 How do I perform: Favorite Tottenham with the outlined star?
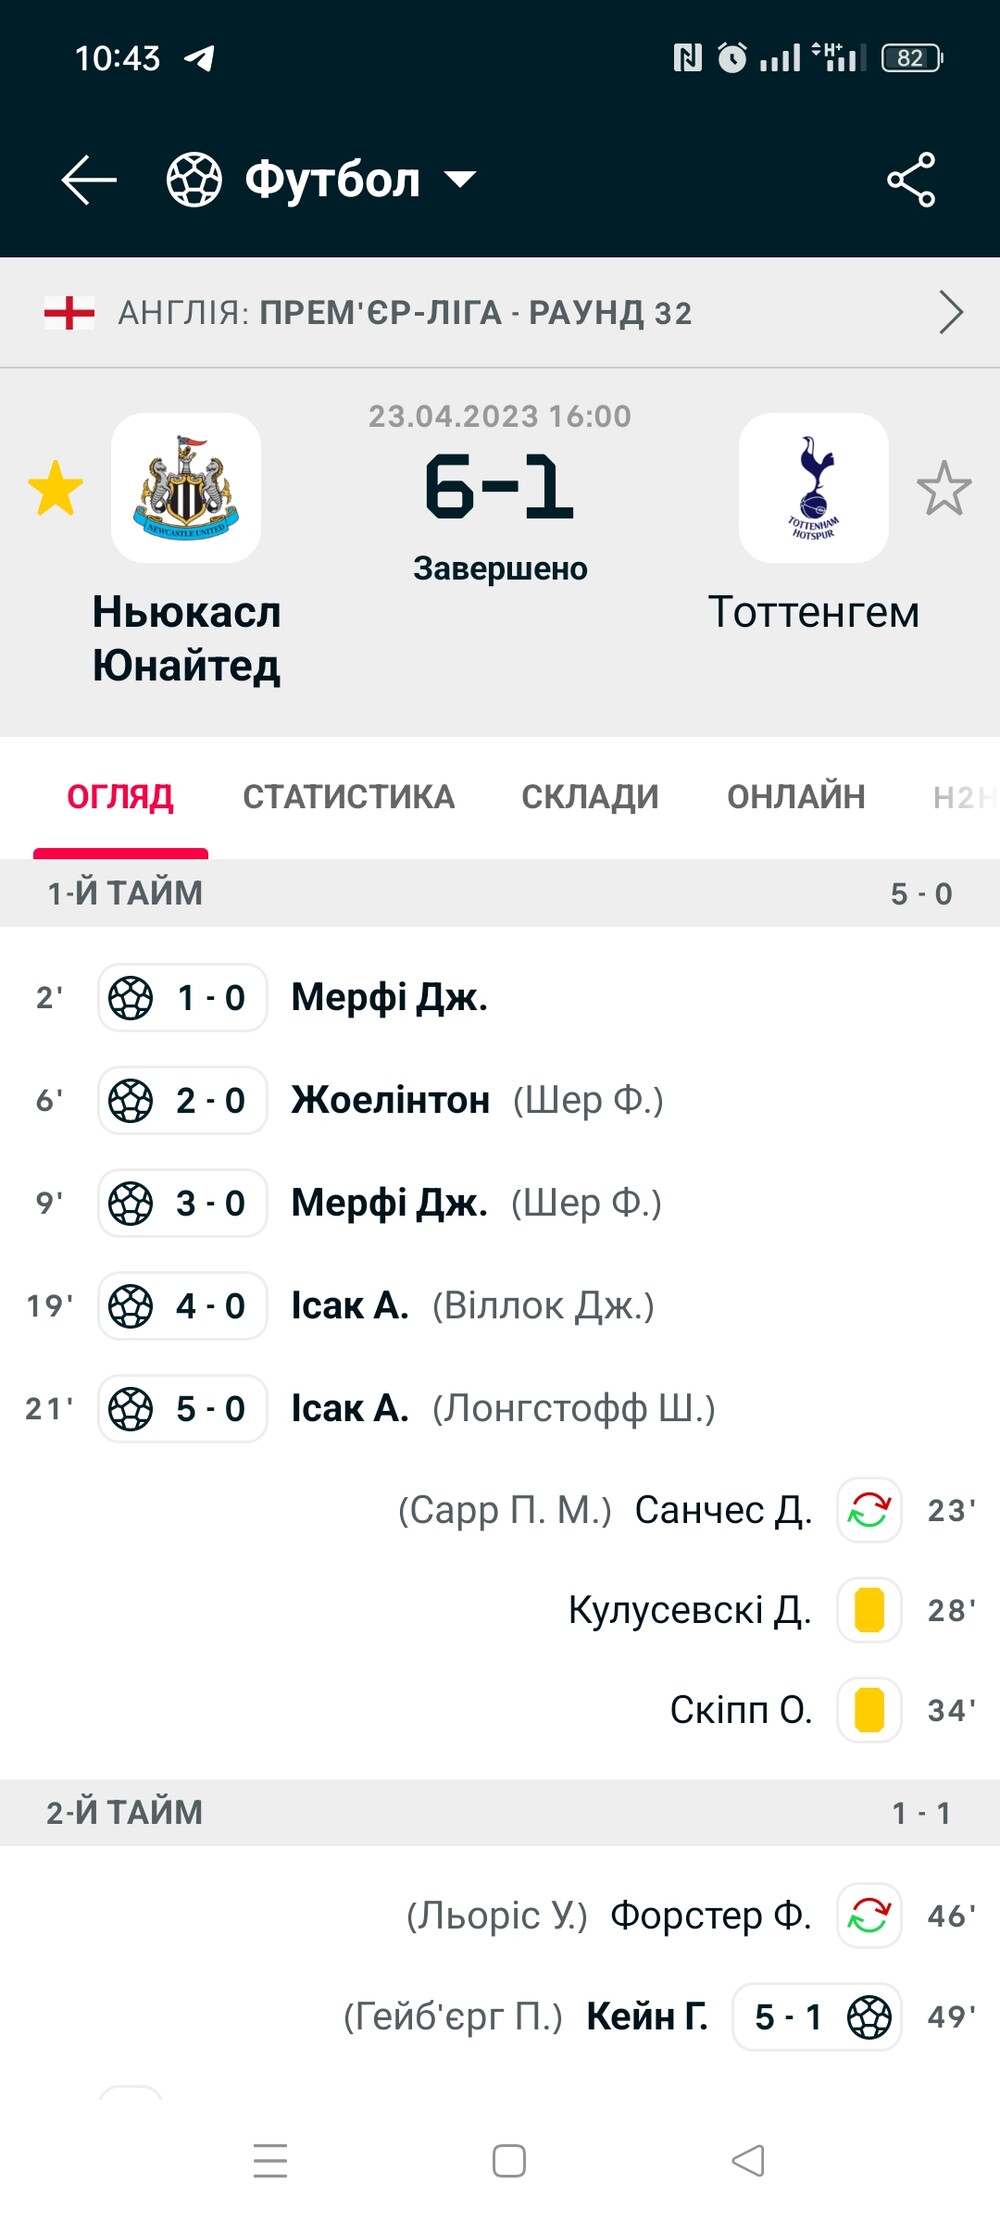(x=944, y=488)
